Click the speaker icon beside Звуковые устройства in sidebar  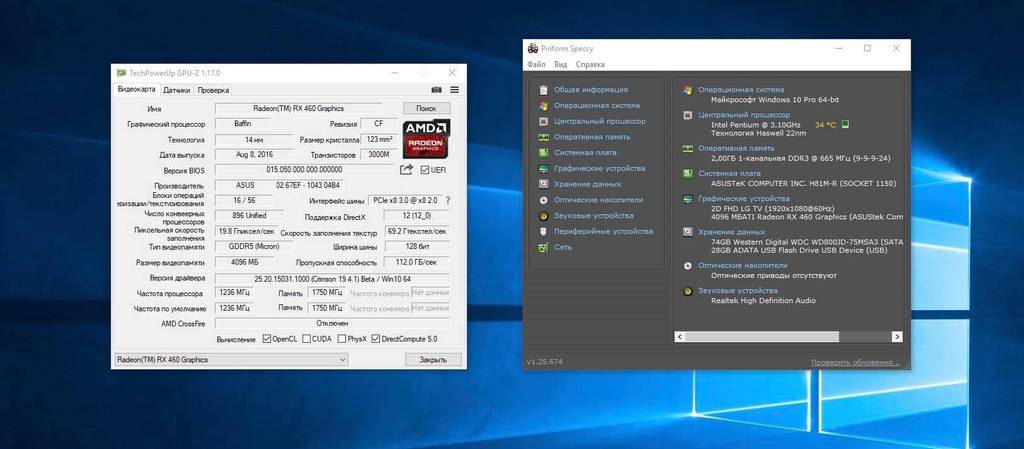pyautogui.click(x=543, y=216)
